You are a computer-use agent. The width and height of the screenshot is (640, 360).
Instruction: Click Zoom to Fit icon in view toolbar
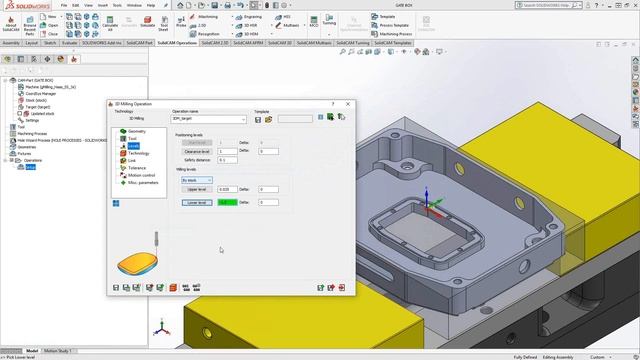[x=342, y=52]
